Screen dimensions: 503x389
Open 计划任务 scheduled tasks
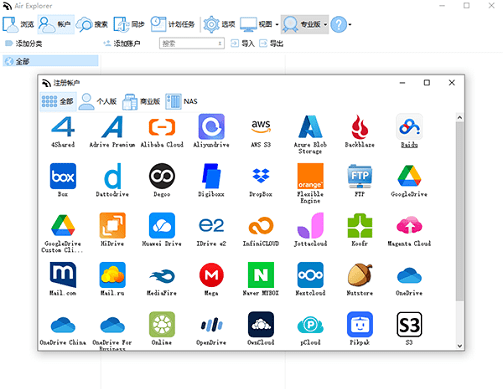coord(172,24)
